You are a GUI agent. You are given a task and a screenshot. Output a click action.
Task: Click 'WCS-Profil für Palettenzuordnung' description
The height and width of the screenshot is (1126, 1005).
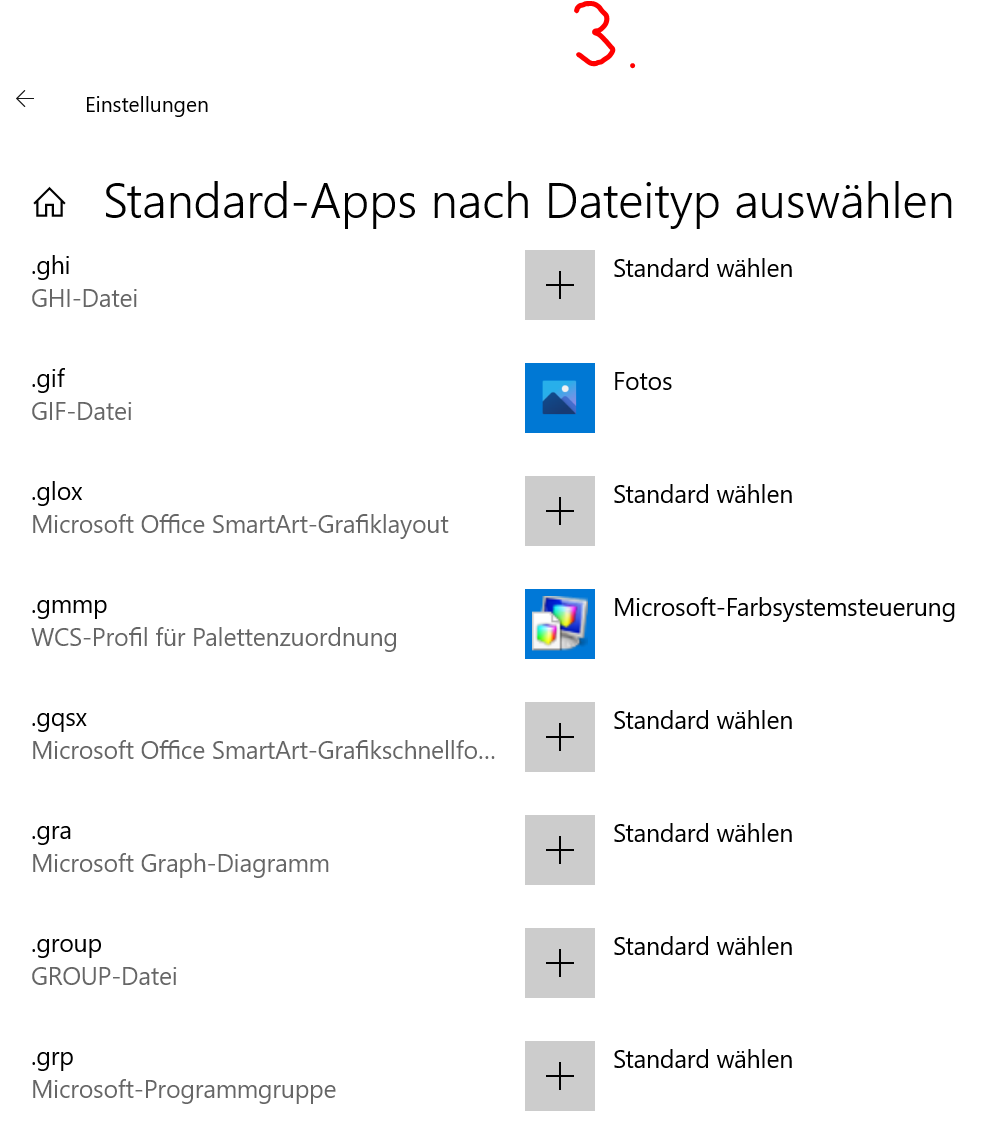[x=214, y=638]
